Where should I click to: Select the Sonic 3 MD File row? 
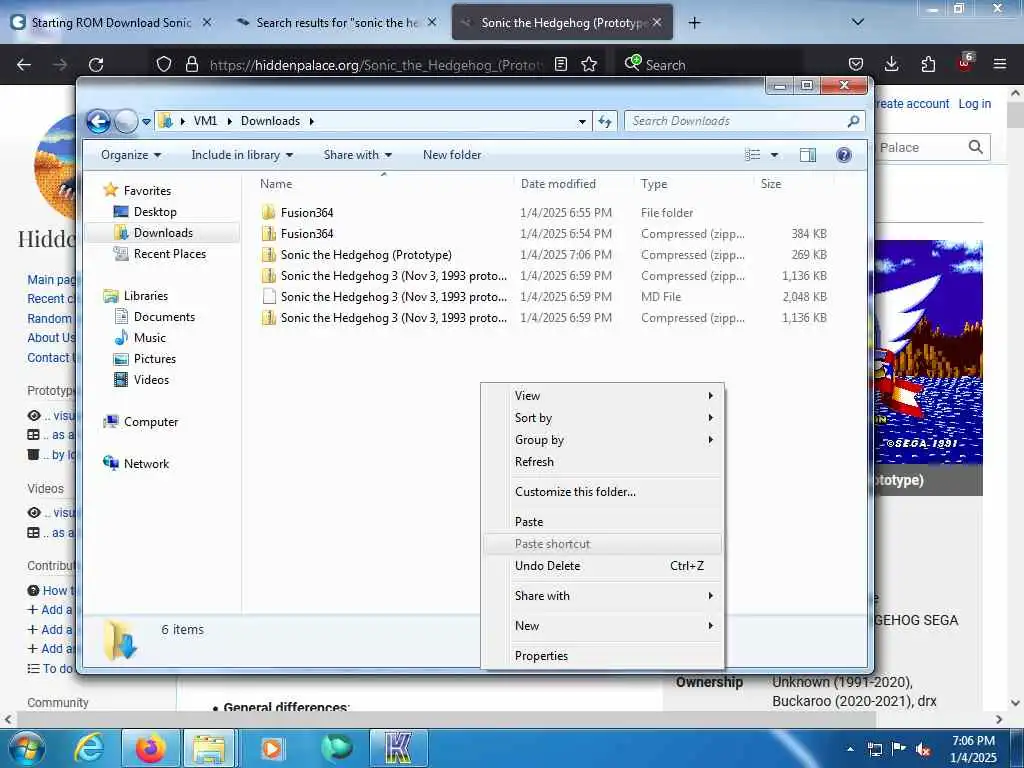pos(543,296)
